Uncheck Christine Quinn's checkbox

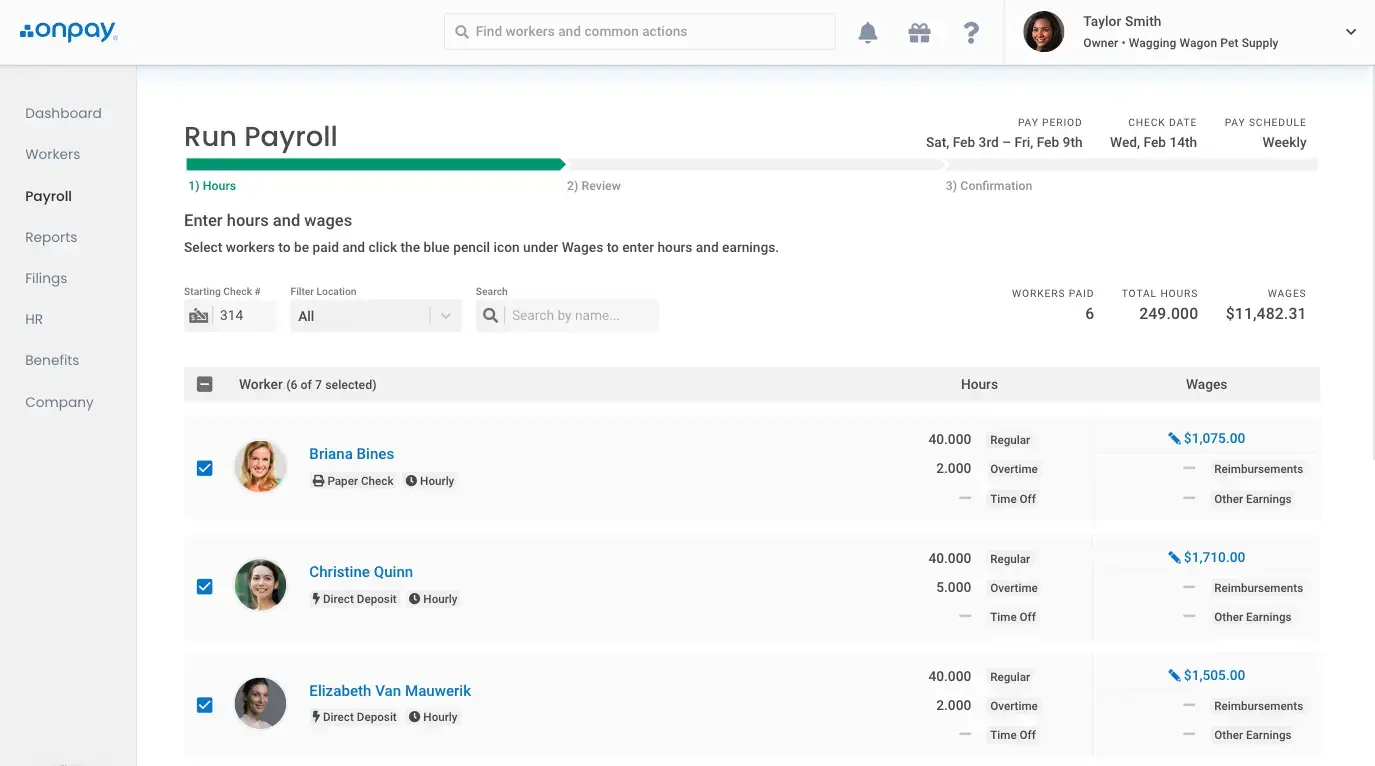point(205,586)
